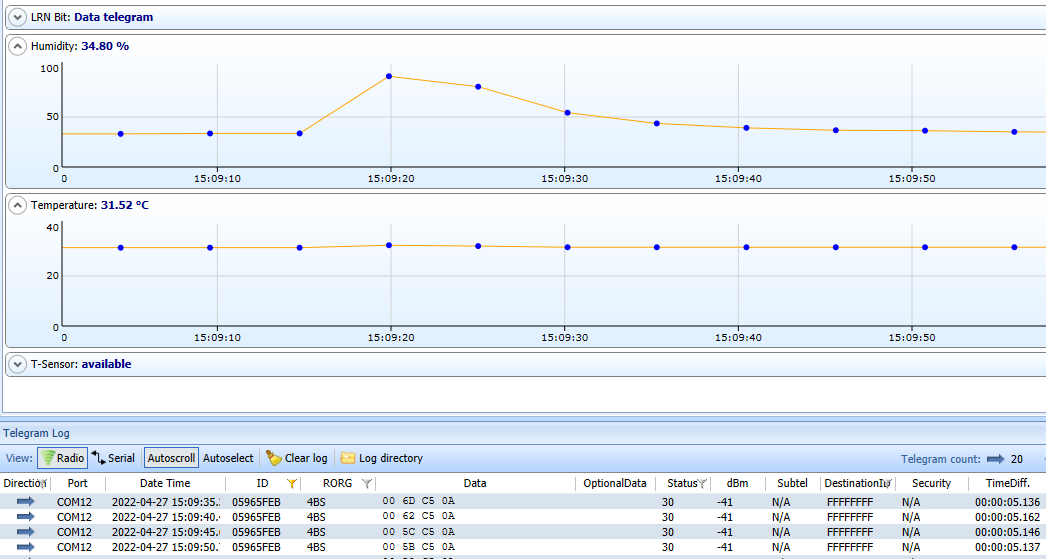This screenshot has width=1046, height=559.
Task: Click TimeDiff value 00:00:05.146
Action: (x=1007, y=532)
